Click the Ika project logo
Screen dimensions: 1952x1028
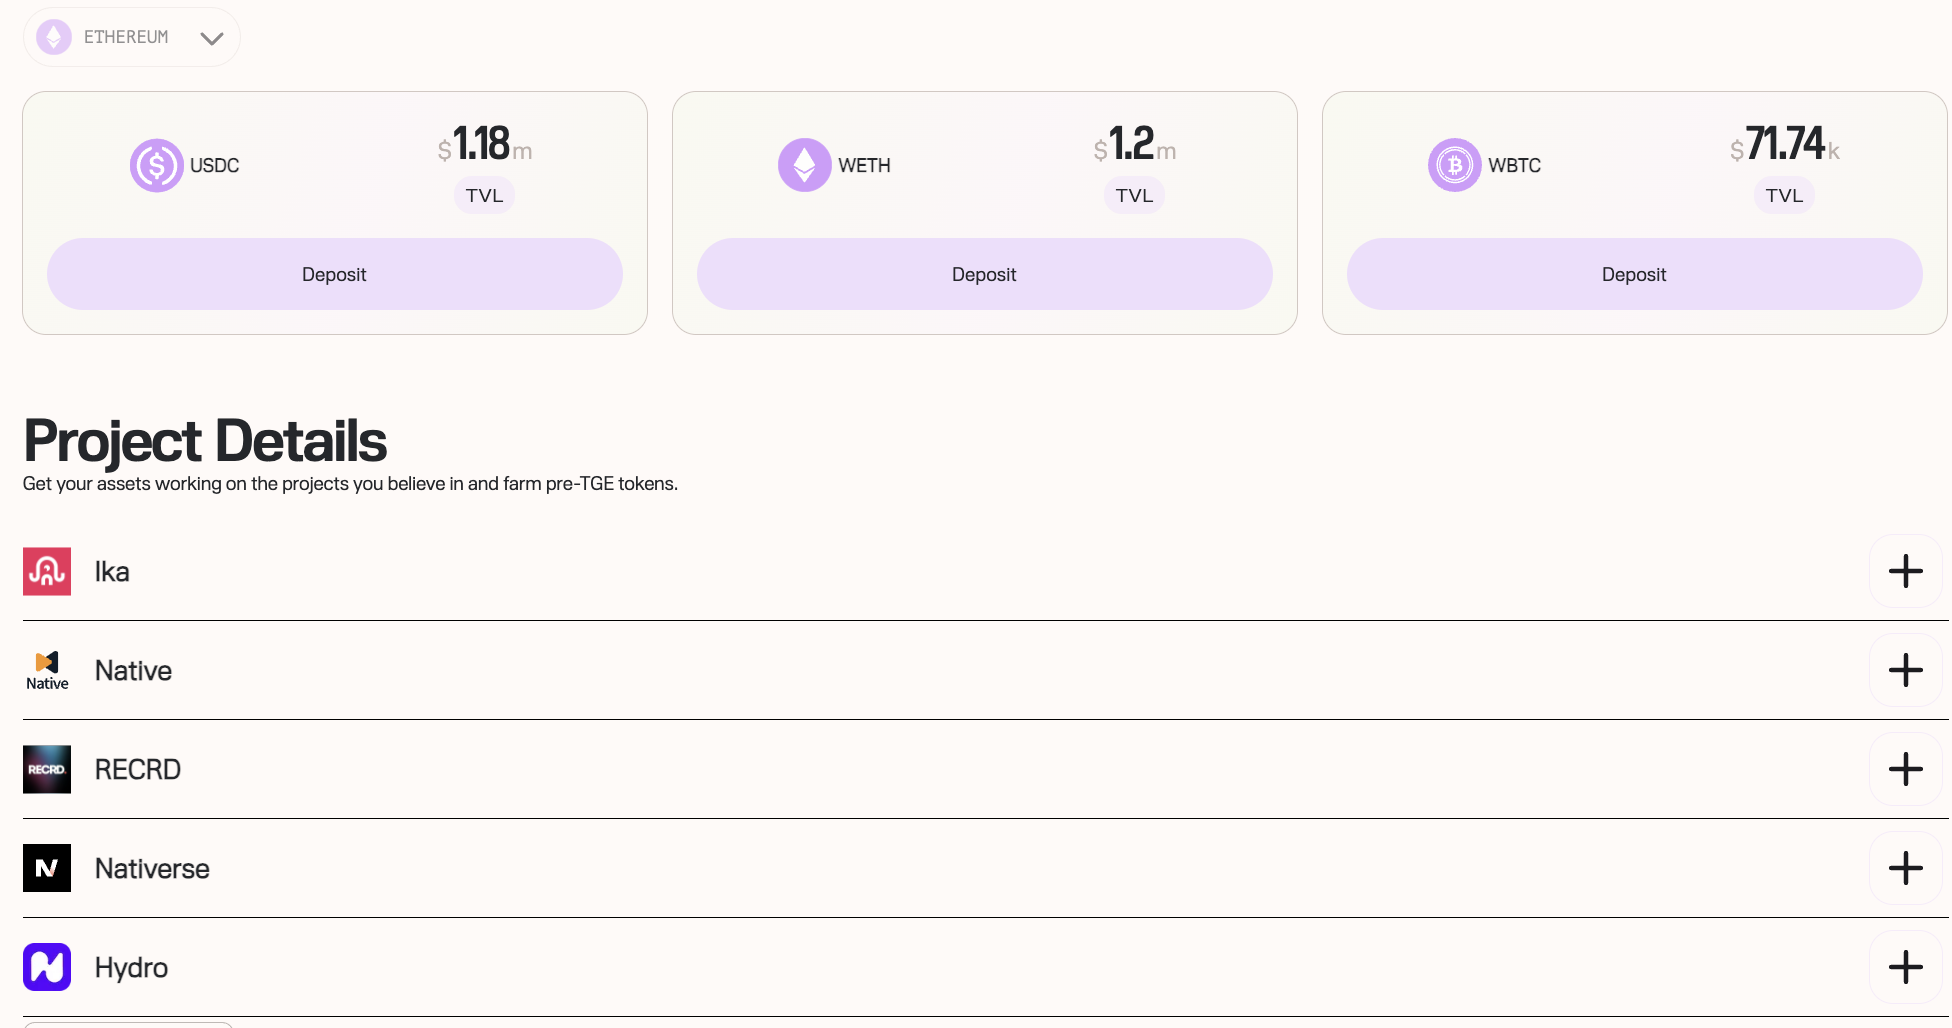click(47, 571)
